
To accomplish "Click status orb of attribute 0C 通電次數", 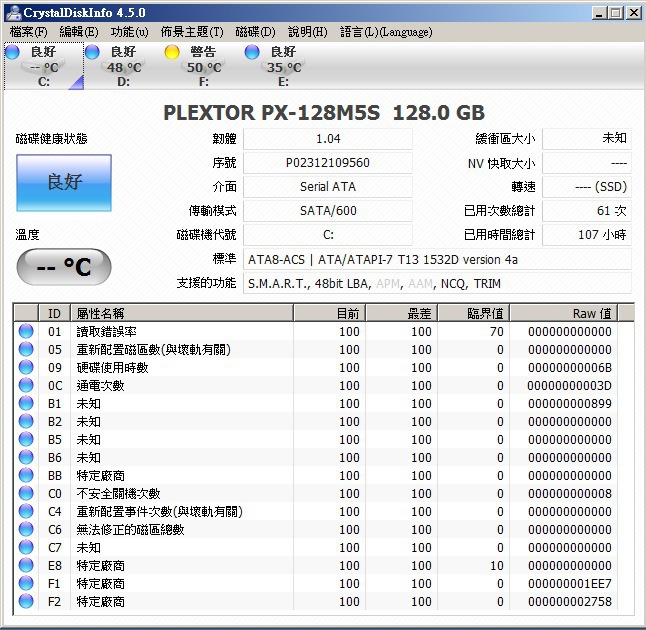I will 26,385.
